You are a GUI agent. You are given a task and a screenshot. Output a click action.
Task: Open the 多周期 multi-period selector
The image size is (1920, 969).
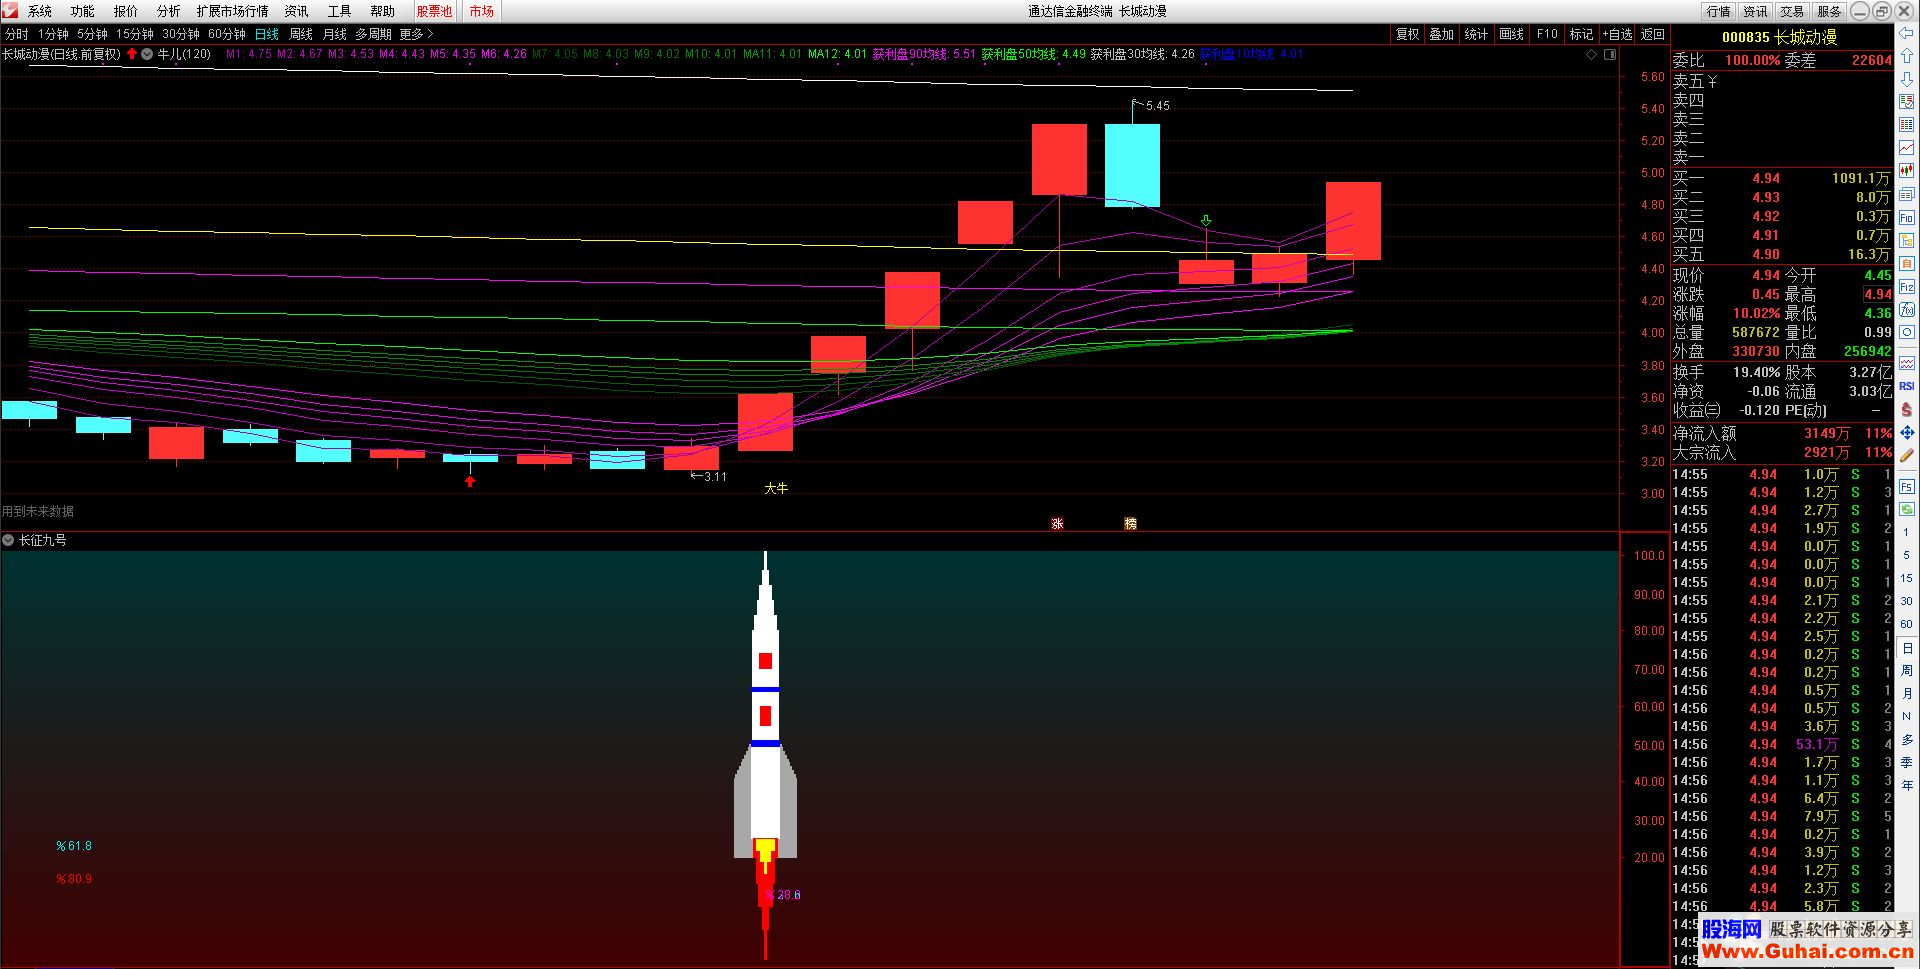coord(373,34)
